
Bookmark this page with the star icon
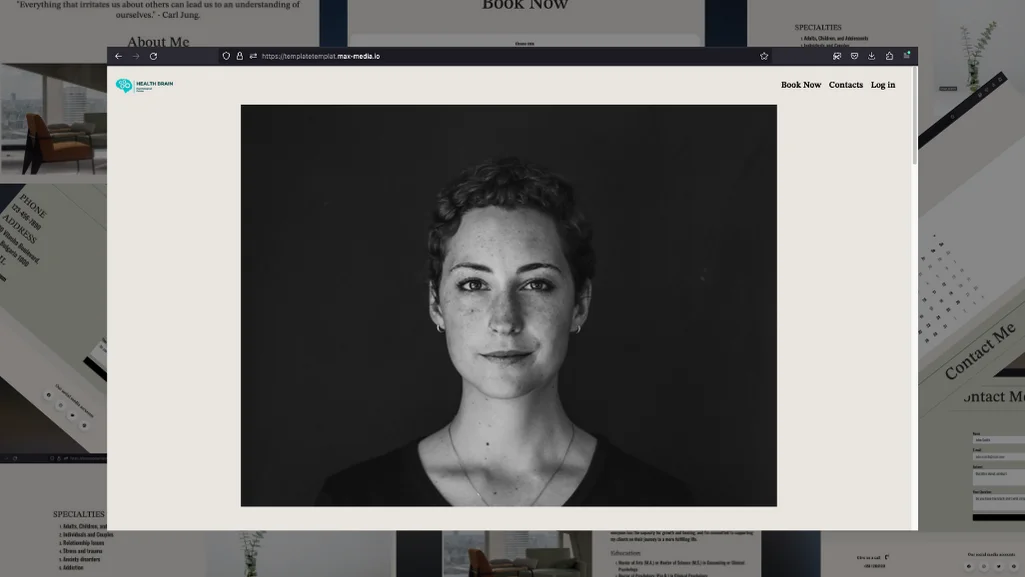[x=764, y=56]
